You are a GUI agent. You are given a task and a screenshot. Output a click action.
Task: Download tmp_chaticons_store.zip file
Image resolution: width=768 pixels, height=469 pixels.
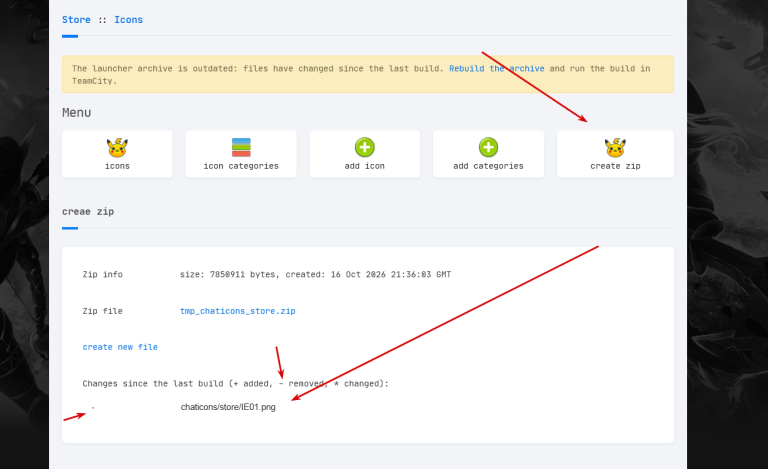(x=238, y=311)
